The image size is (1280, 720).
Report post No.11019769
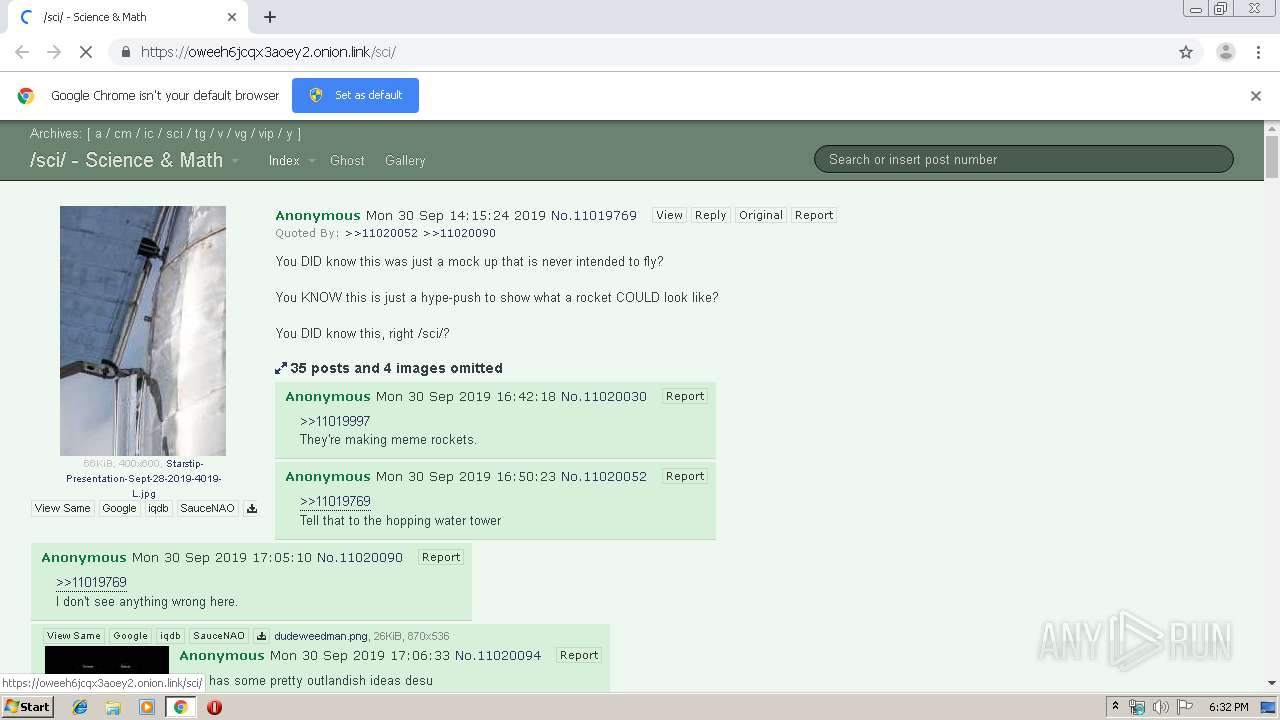pos(813,215)
